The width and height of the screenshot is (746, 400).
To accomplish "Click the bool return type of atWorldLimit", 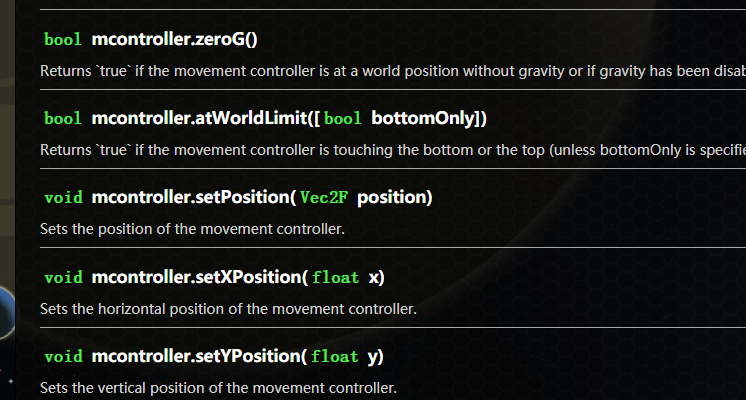I will tap(62, 119).
